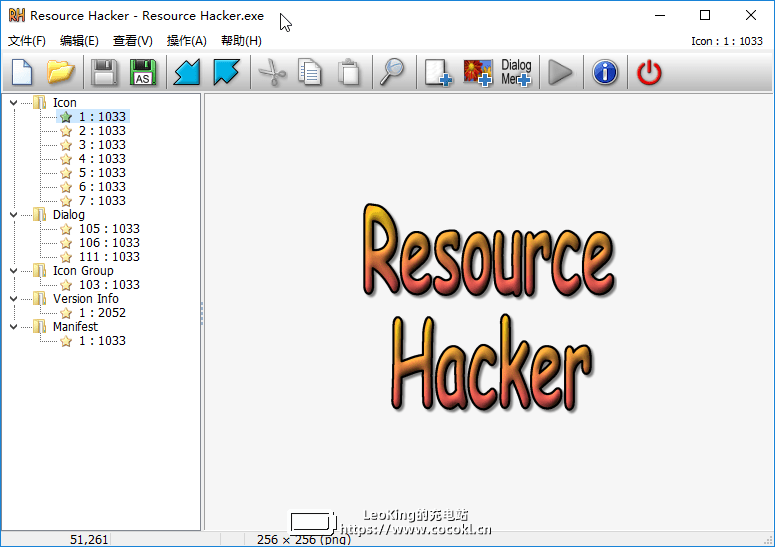This screenshot has width=775, height=547.
Task: Click the Cut scissors icon
Action: (x=272, y=72)
